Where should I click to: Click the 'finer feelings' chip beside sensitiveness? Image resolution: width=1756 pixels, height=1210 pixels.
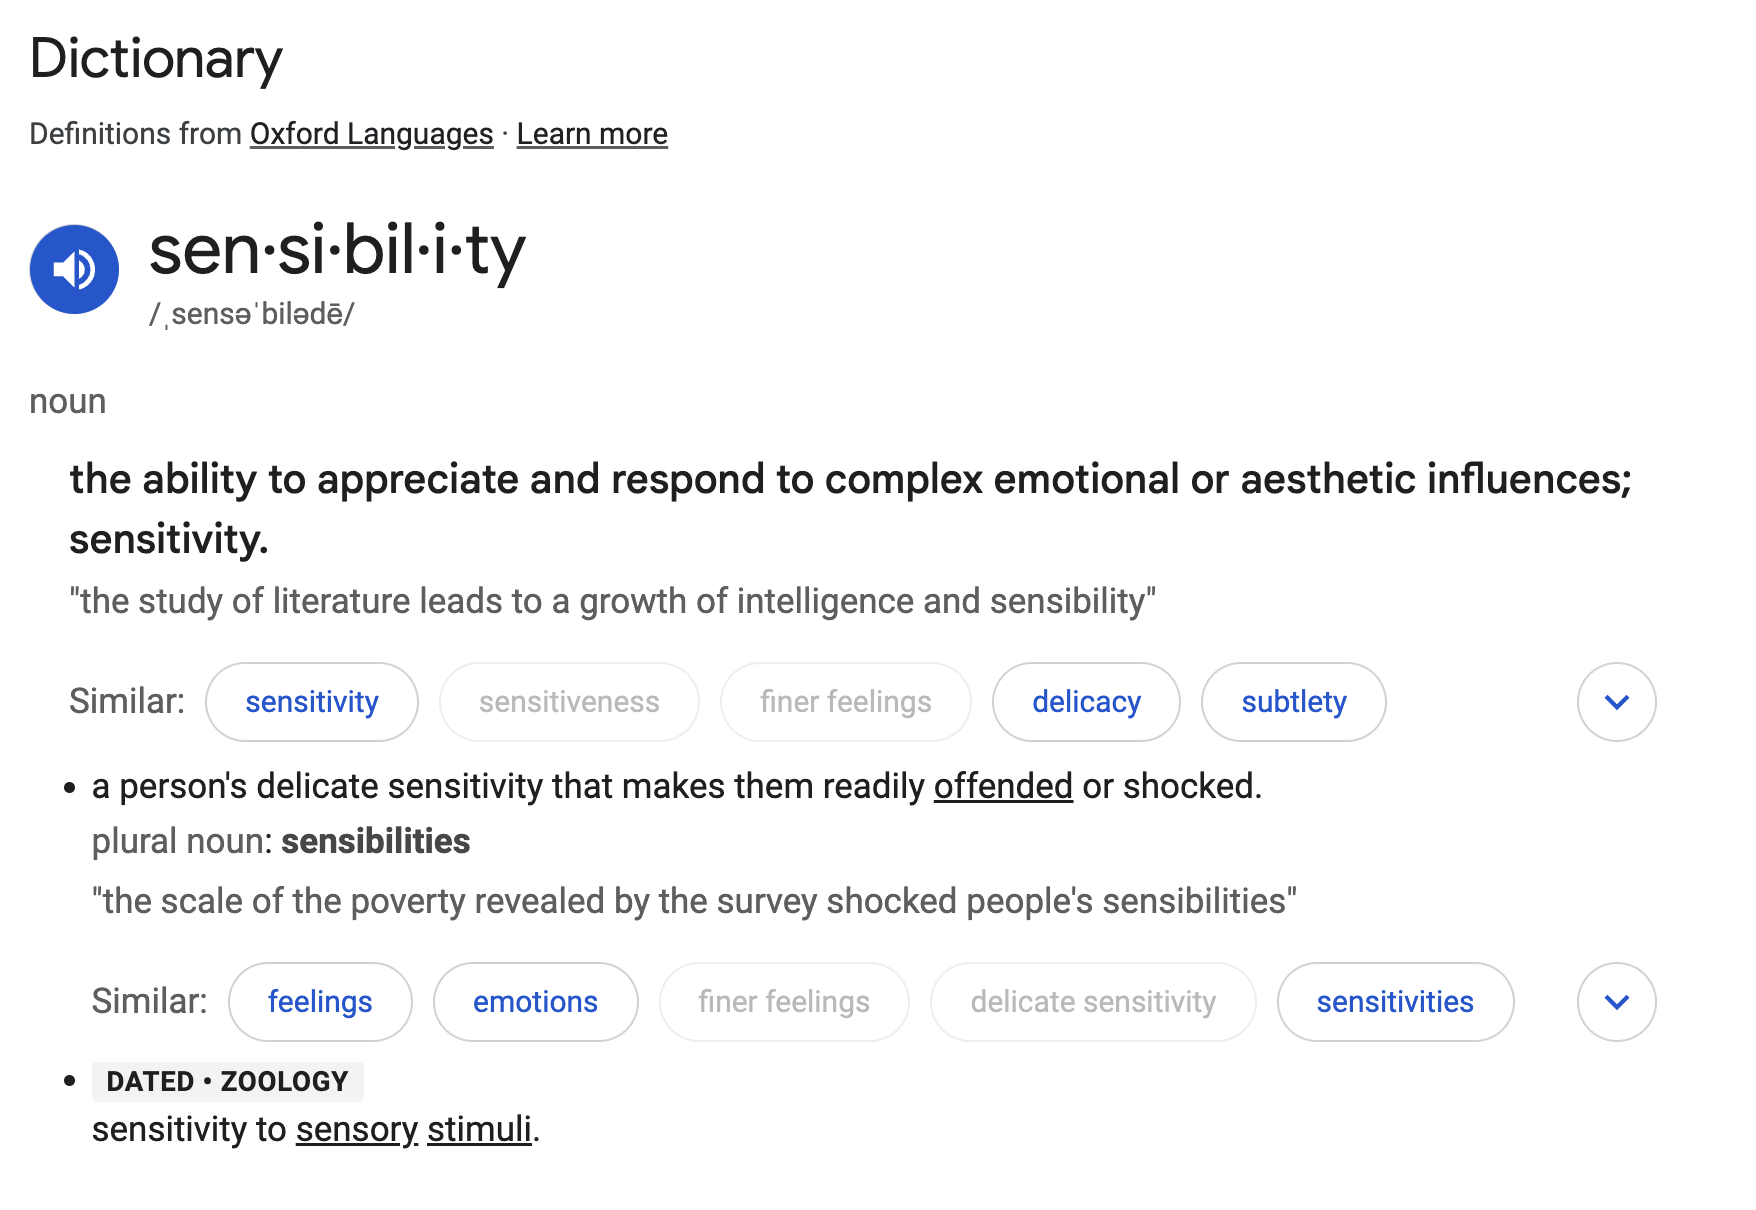(x=845, y=702)
